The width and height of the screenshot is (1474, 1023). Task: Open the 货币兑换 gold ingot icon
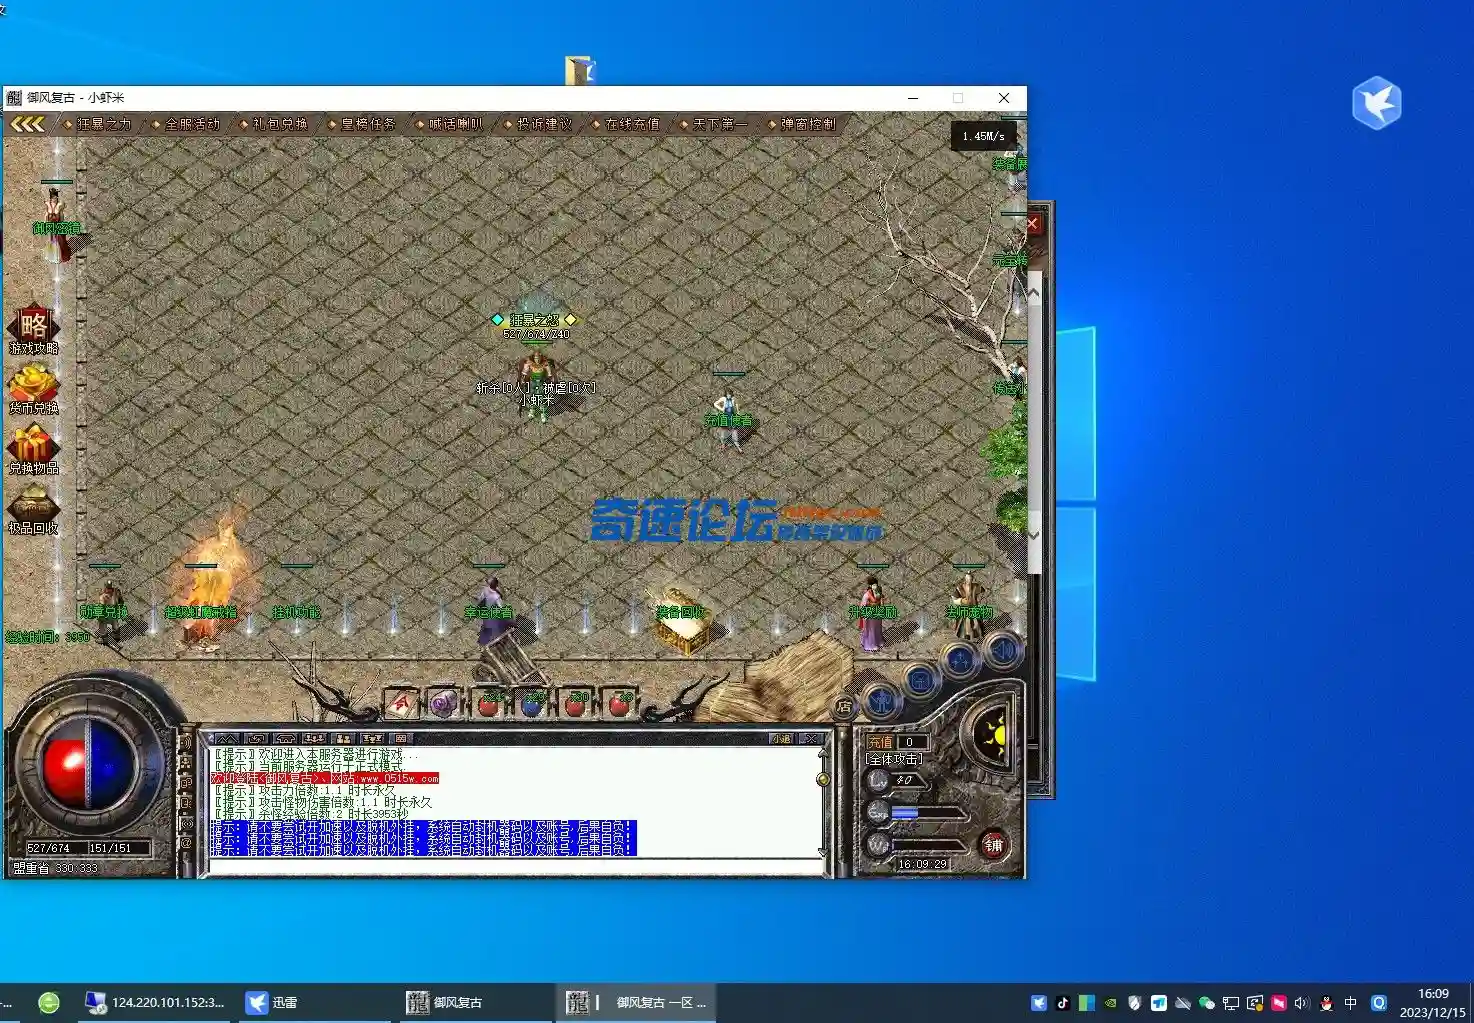(x=33, y=389)
